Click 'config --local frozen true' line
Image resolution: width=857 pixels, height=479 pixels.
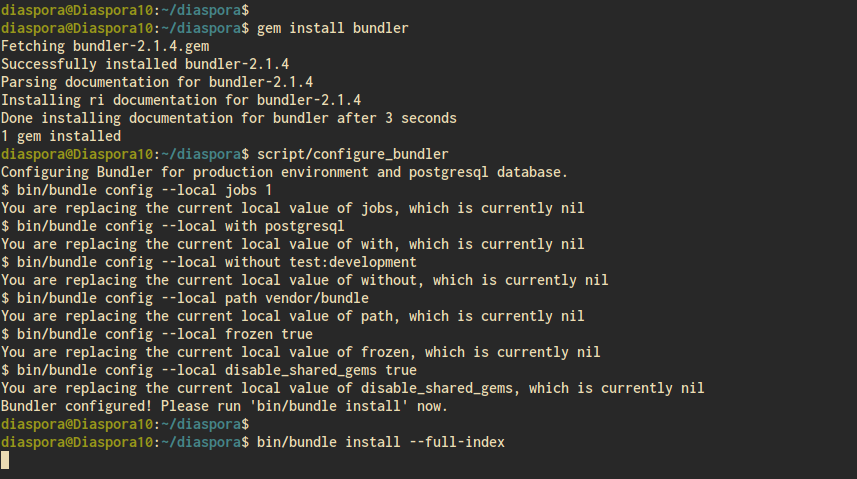point(157,335)
